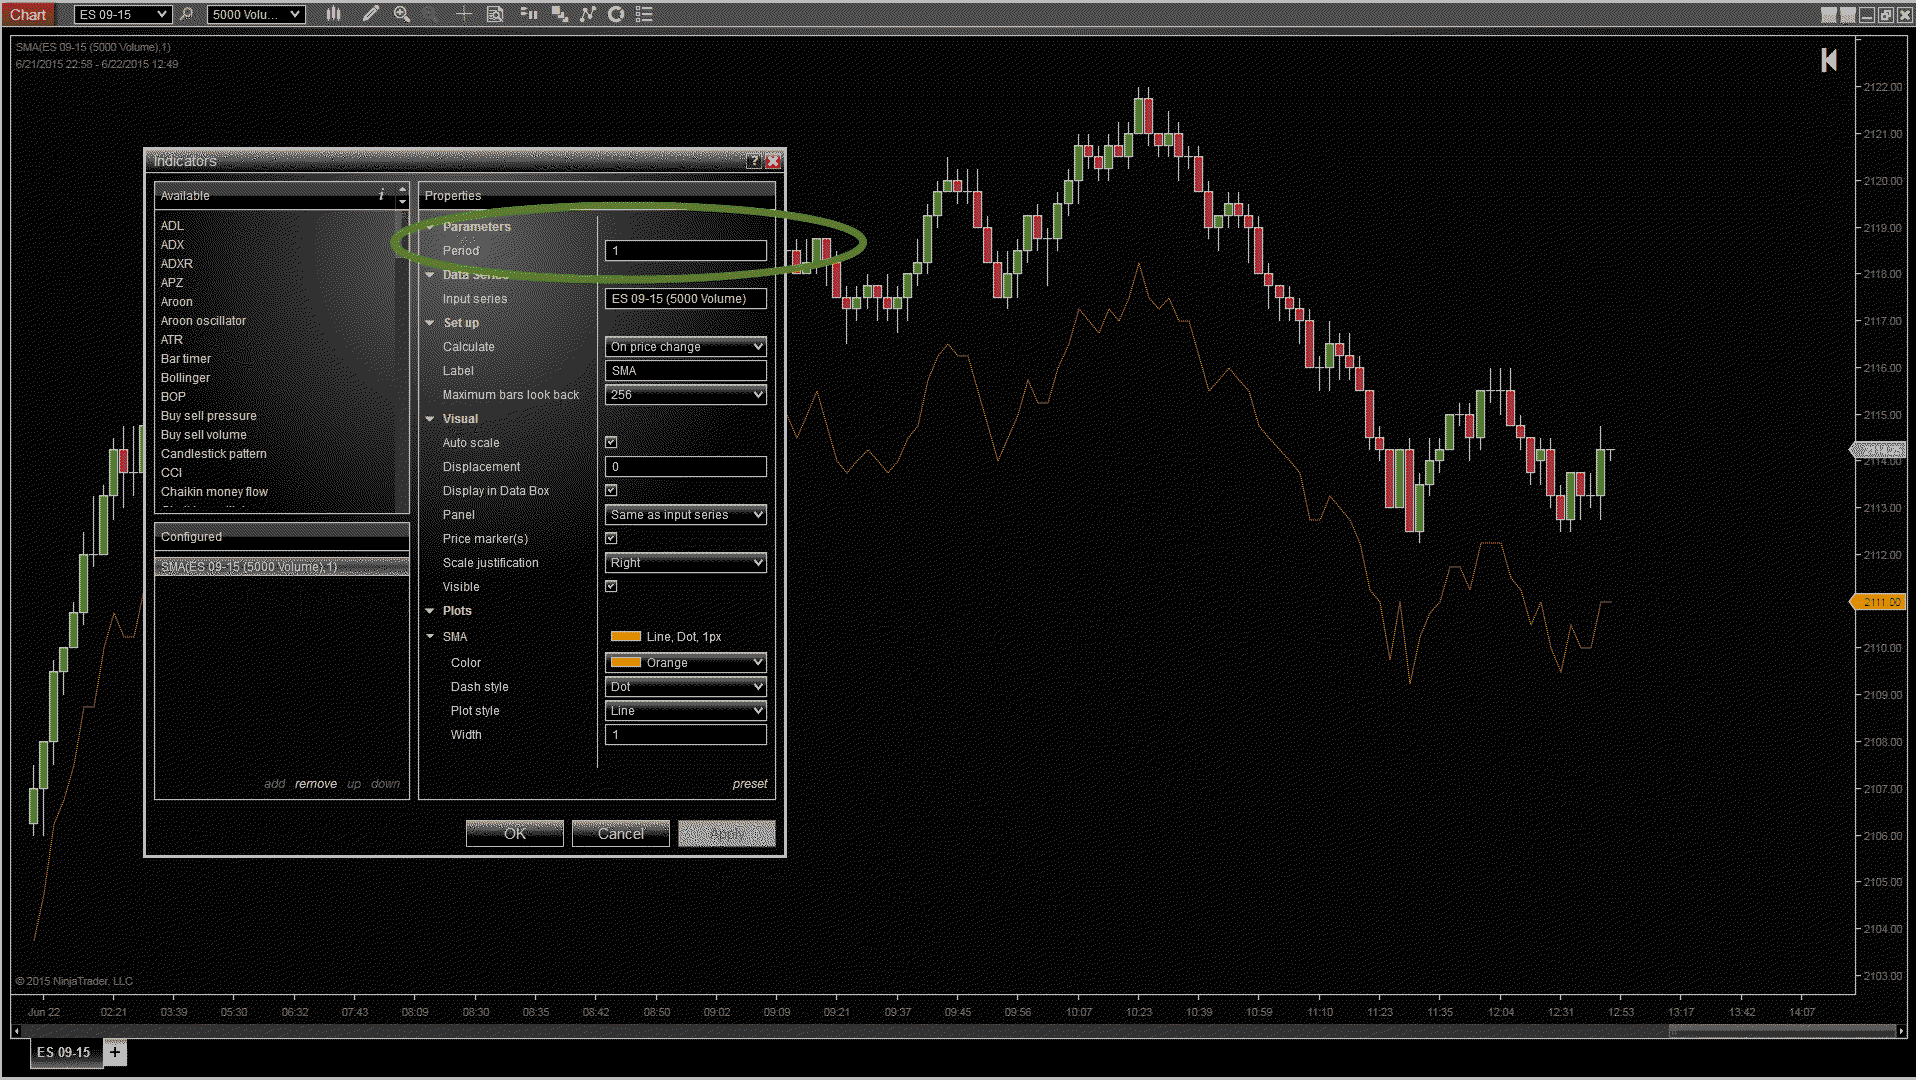Open the Plot style dropdown

[x=686, y=711]
